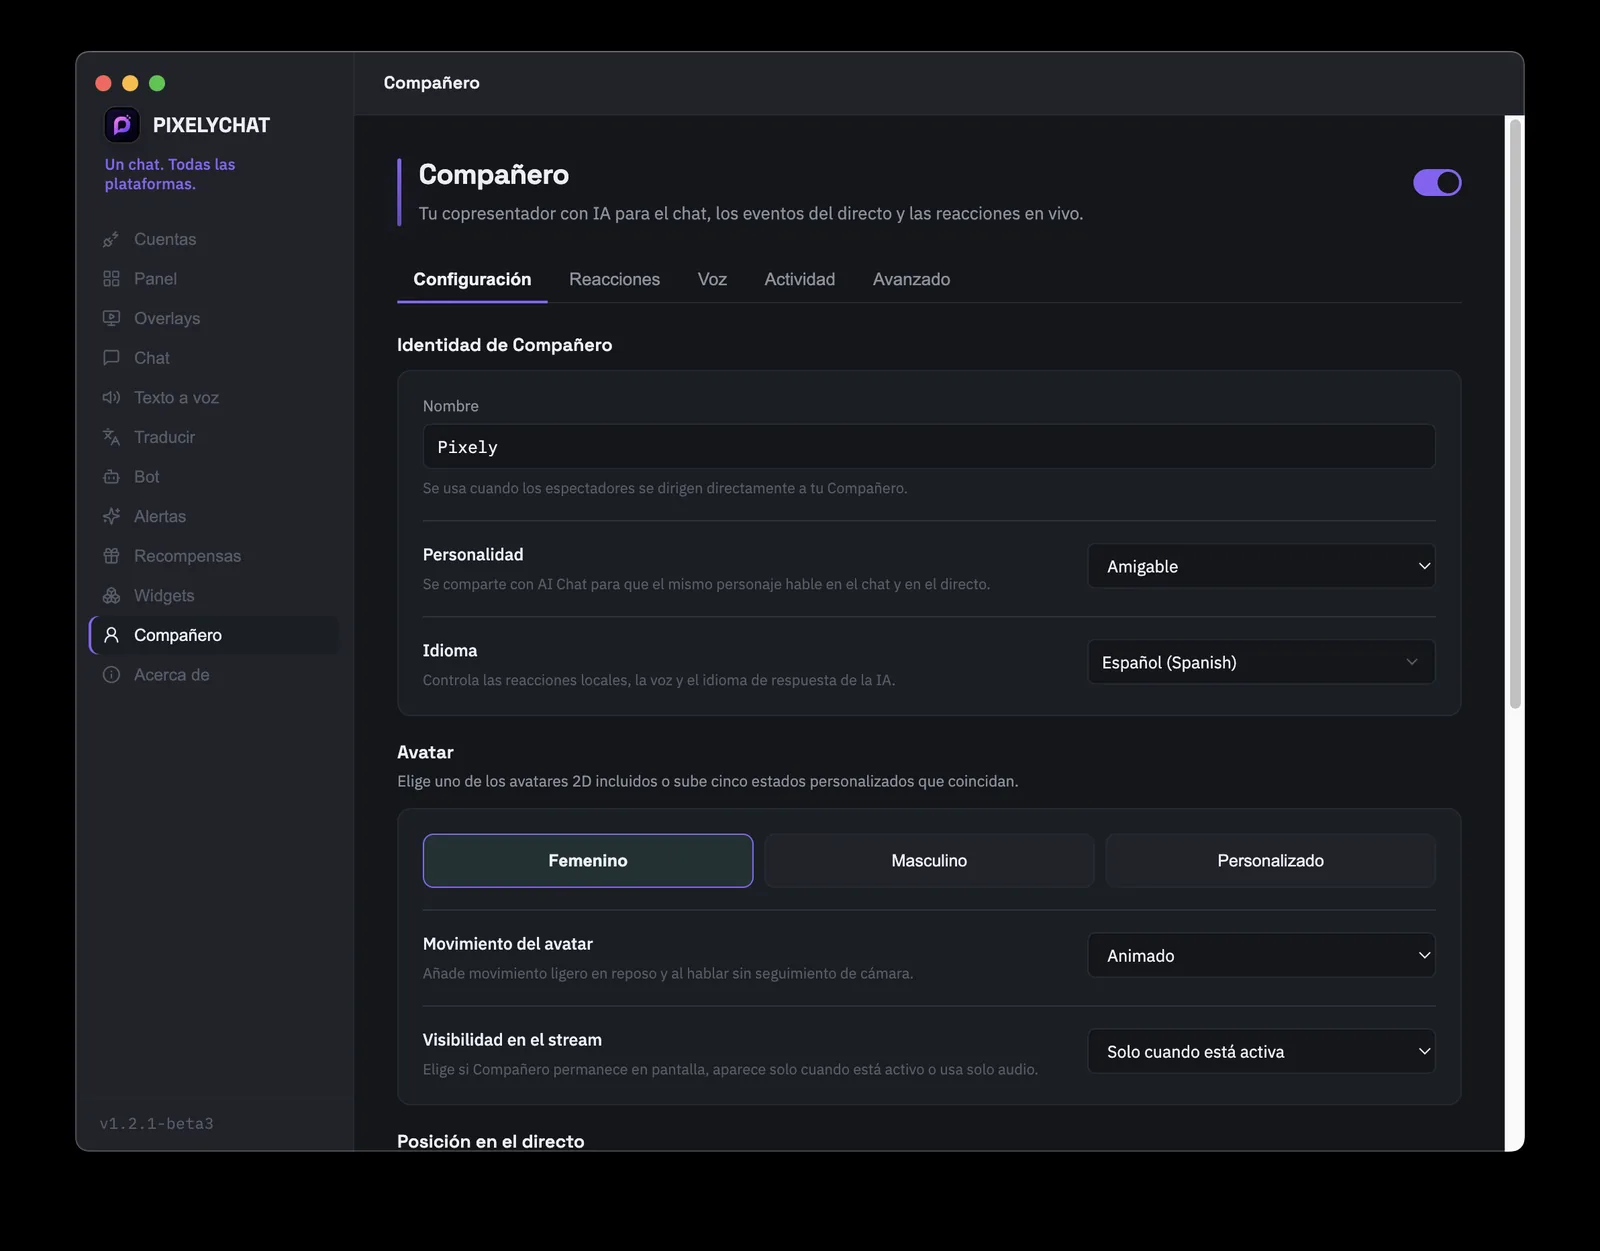Click the Nombre field containing Pixely
The width and height of the screenshot is (1600, 1251).
click(929, 446)
